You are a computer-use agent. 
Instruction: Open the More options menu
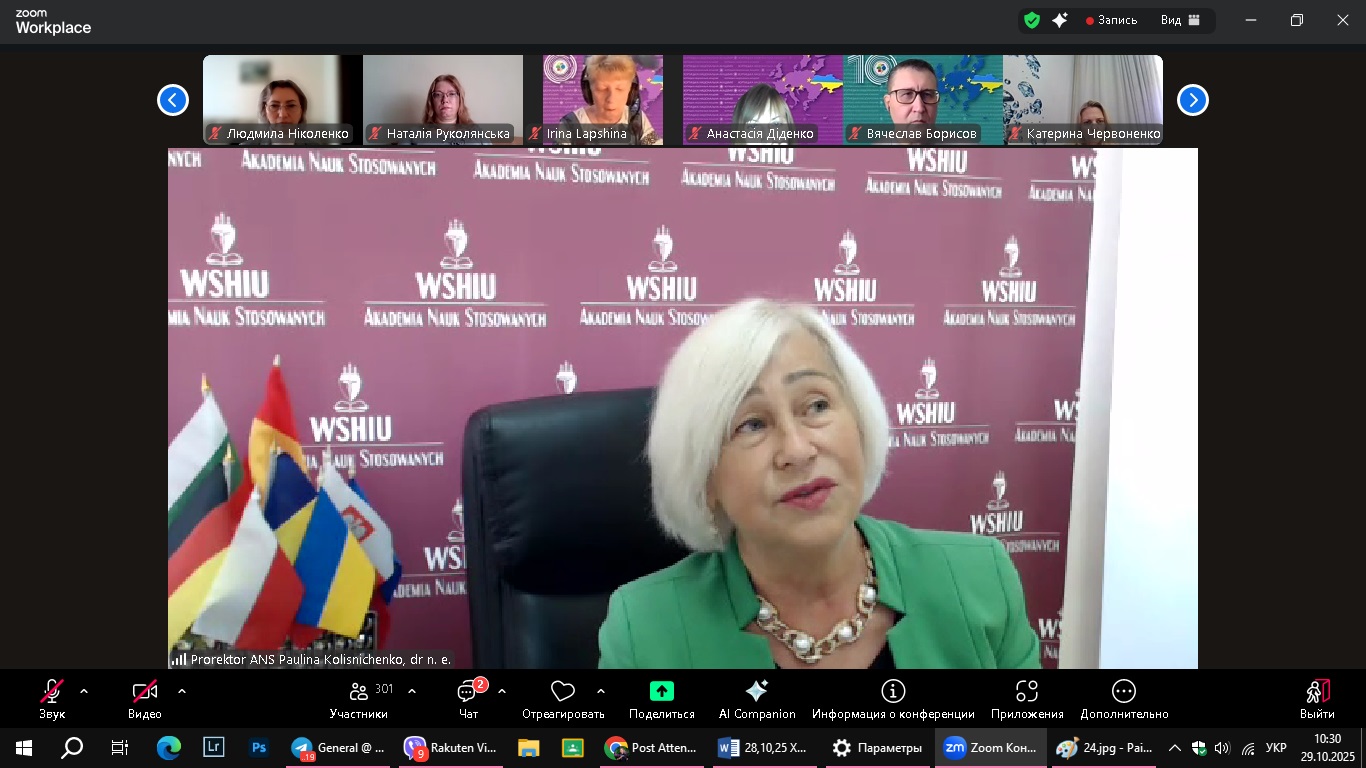1124,698
